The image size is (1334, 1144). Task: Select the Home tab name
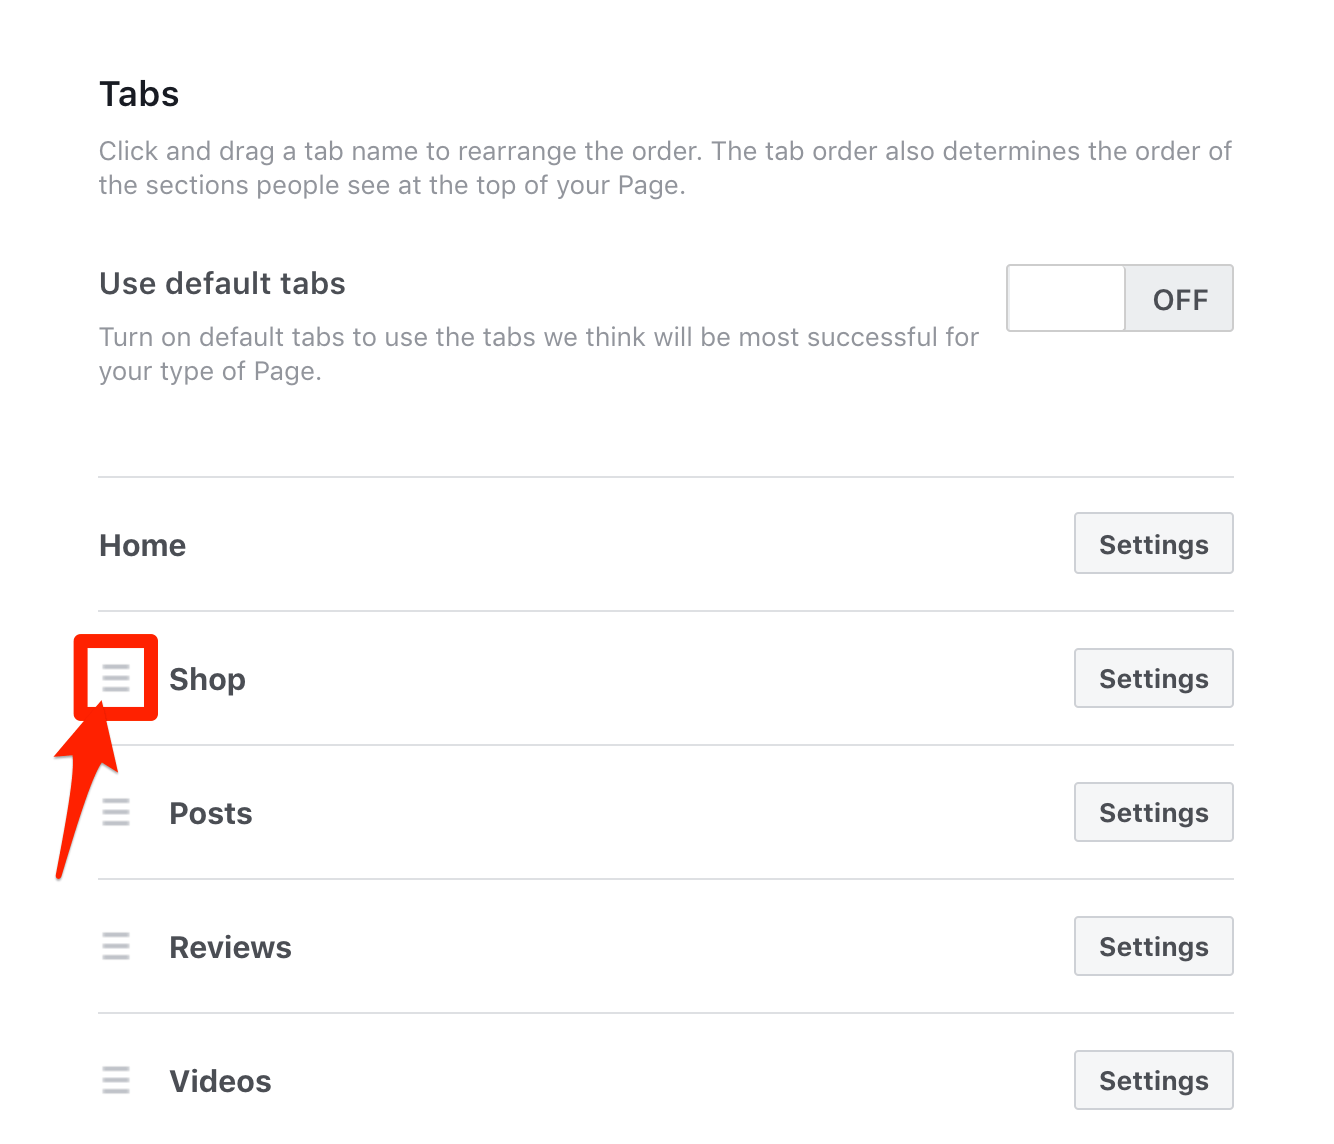pos(143,545)
